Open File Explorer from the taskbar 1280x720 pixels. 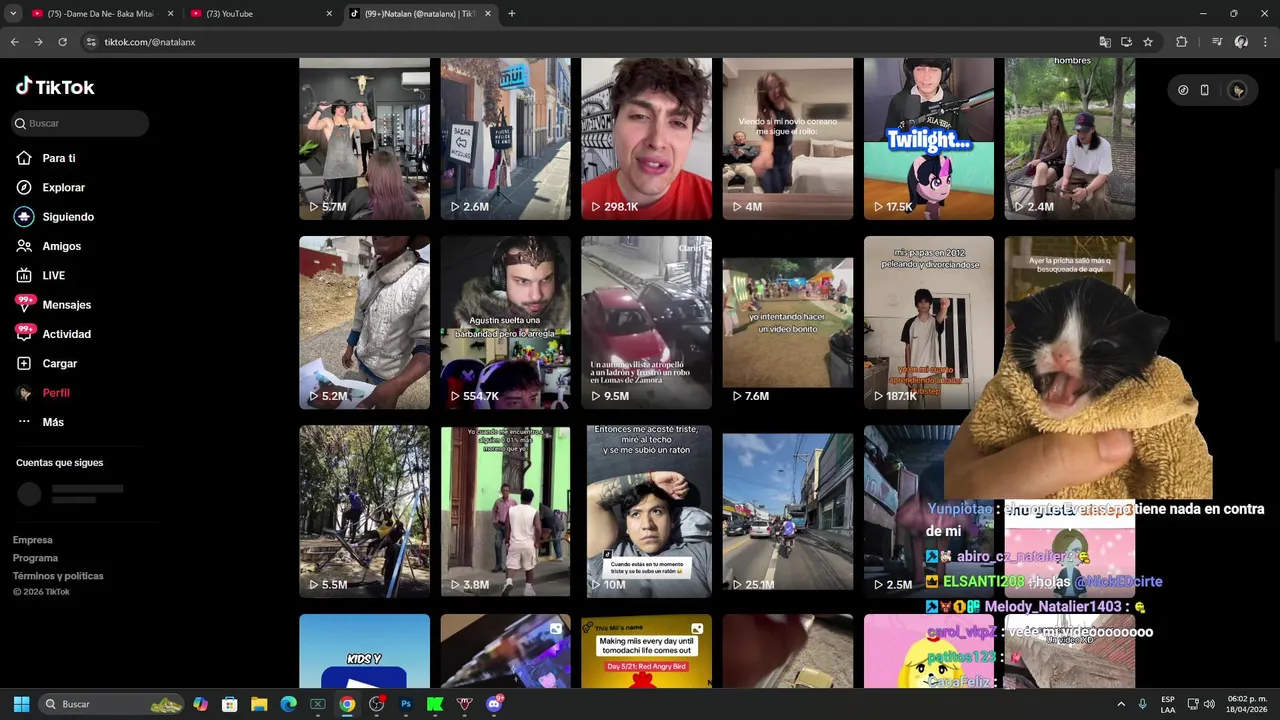click(259, 704)
